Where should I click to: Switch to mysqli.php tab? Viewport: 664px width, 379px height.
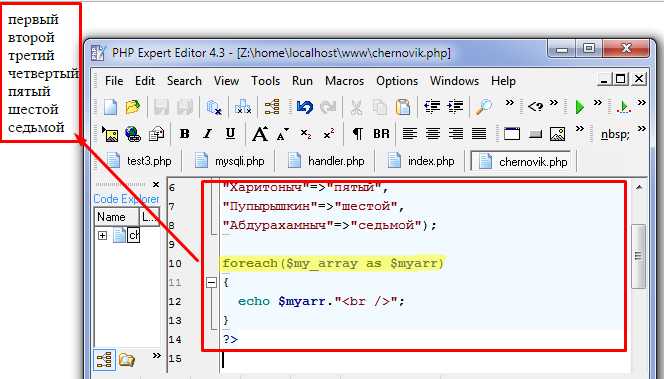point(229,161)
